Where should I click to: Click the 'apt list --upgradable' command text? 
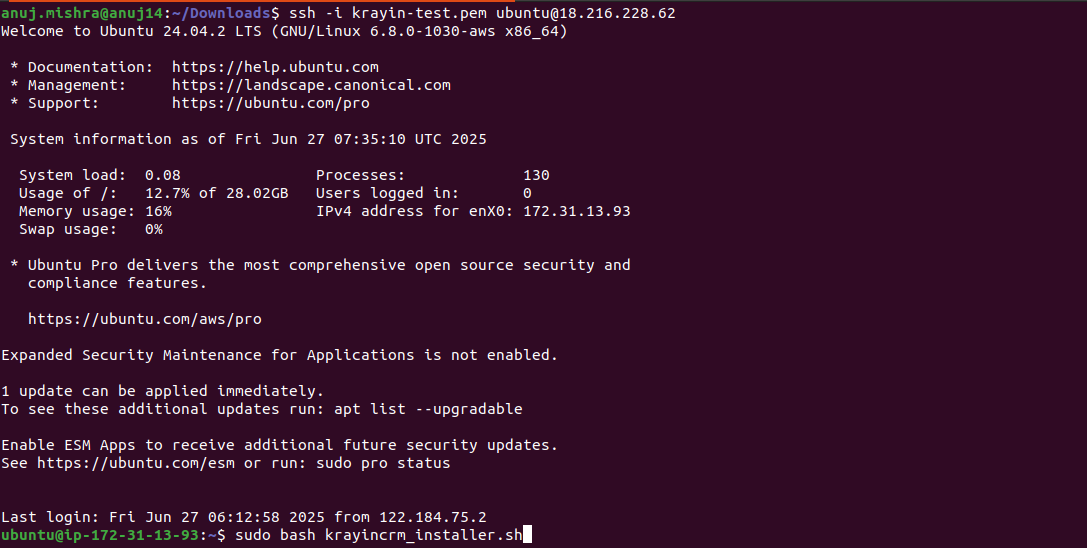428,409
